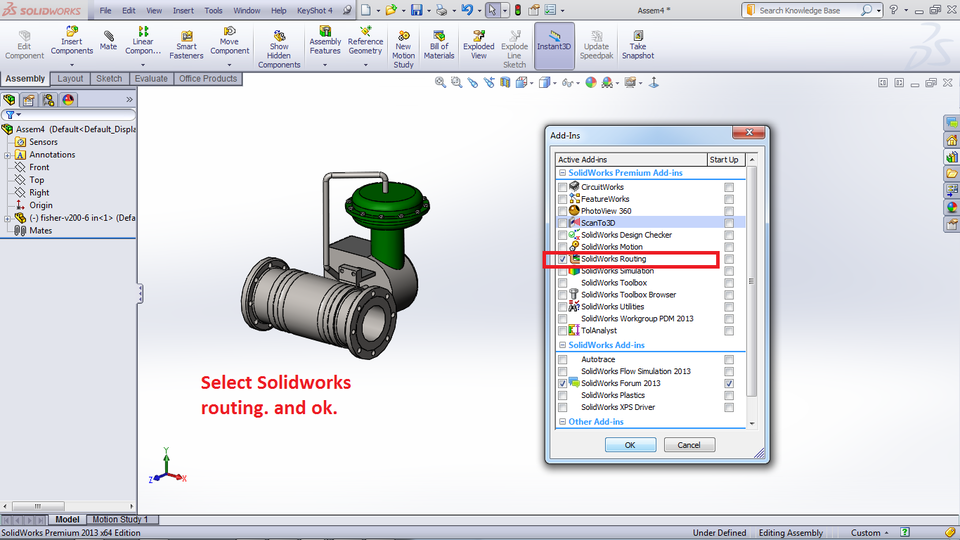
Task: Activate the Move Component tool
Action: (230, 40)
